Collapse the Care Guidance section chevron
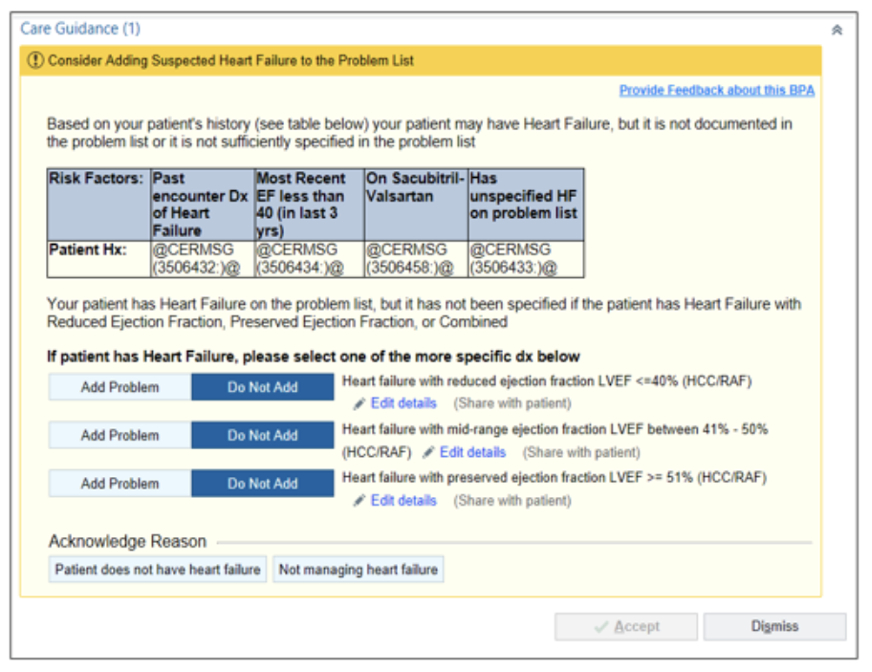Viewport: 872px width, 672px height. coord(837,30)
